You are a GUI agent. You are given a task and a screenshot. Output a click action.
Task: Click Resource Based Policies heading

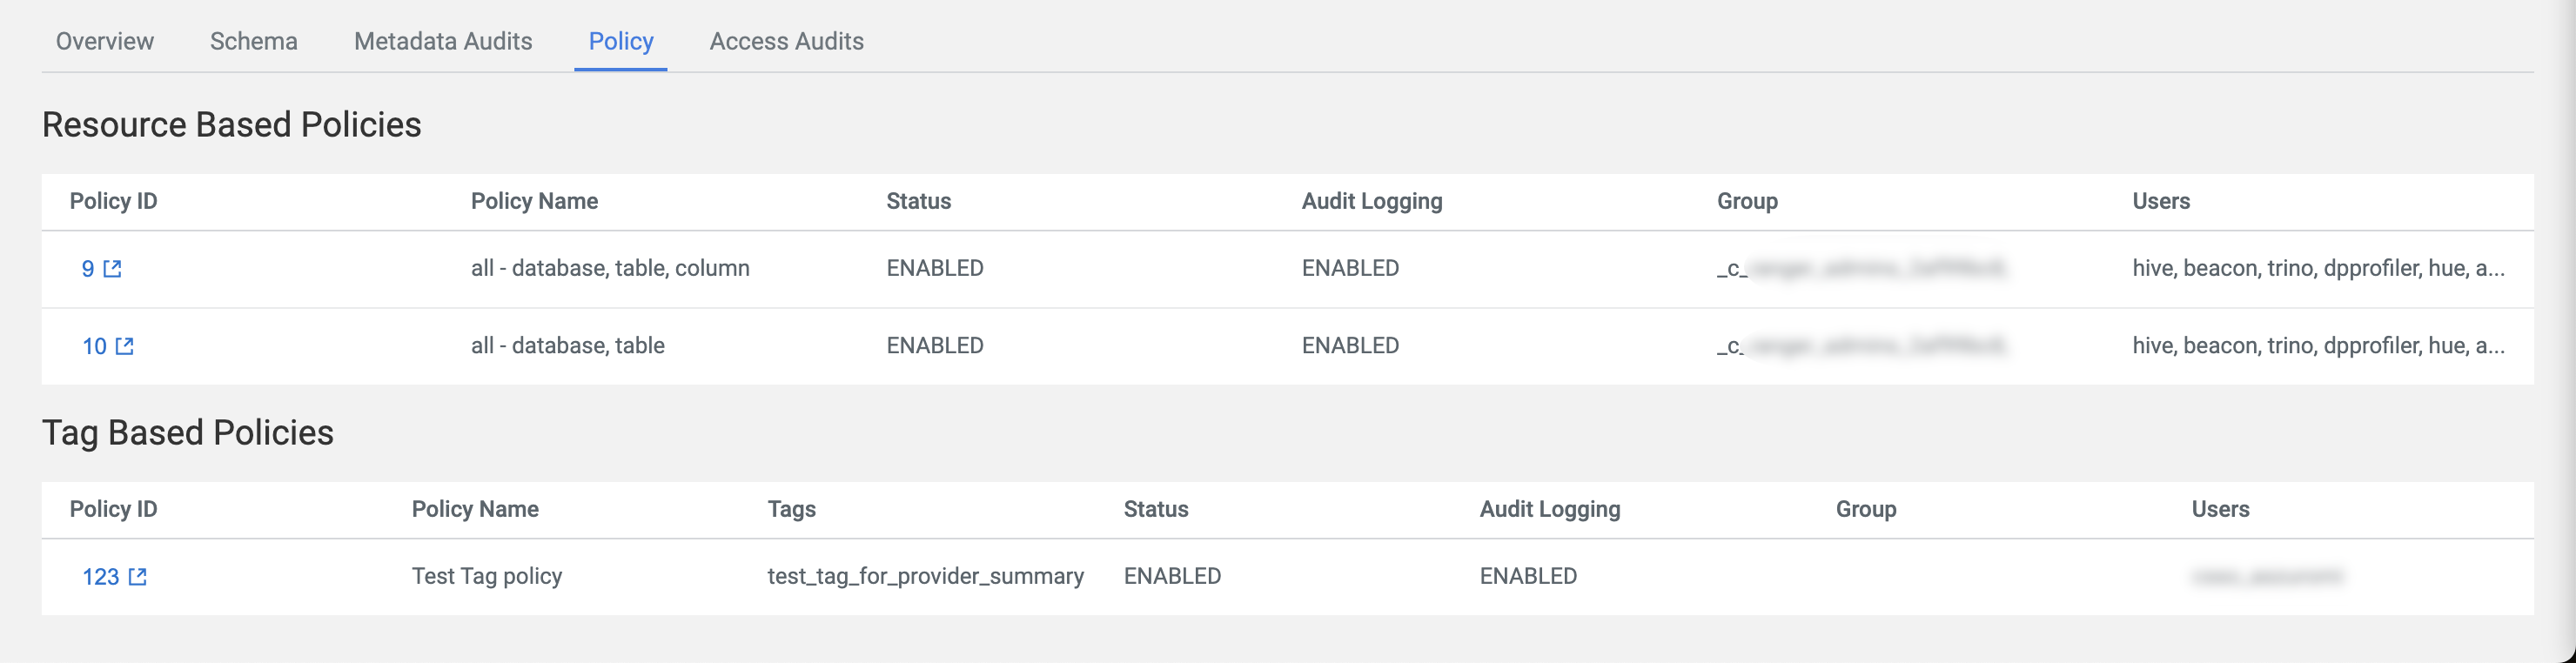click(x=232, y=125)
